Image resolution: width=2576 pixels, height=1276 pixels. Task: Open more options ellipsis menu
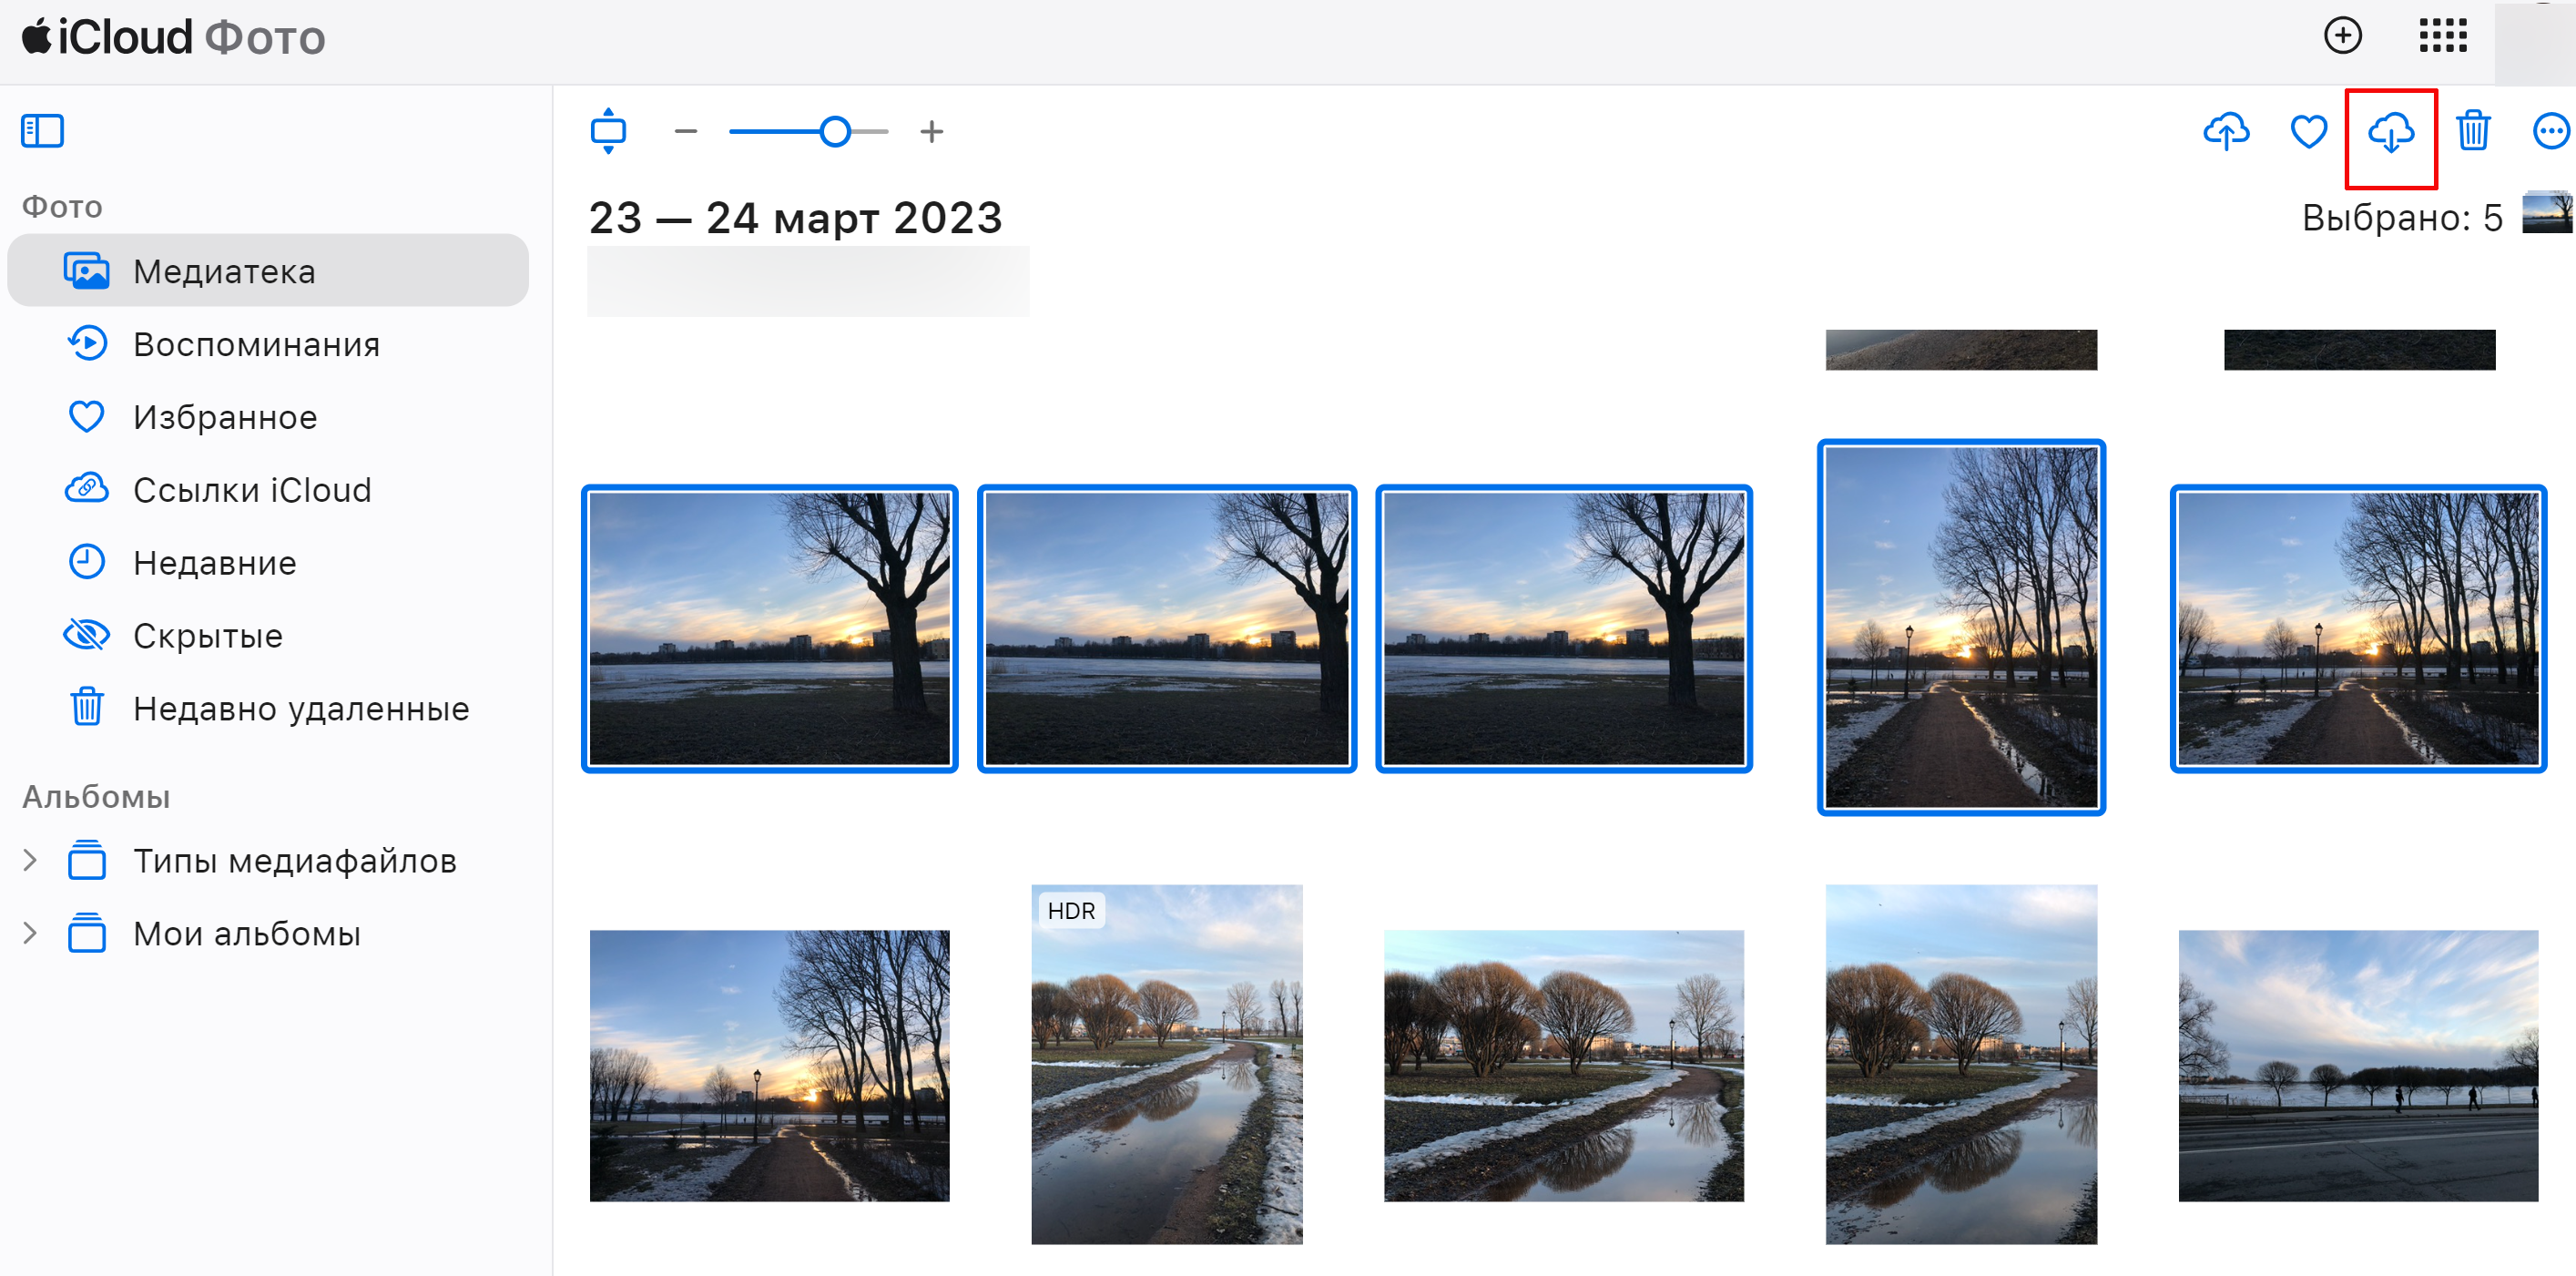(2551, 131)
